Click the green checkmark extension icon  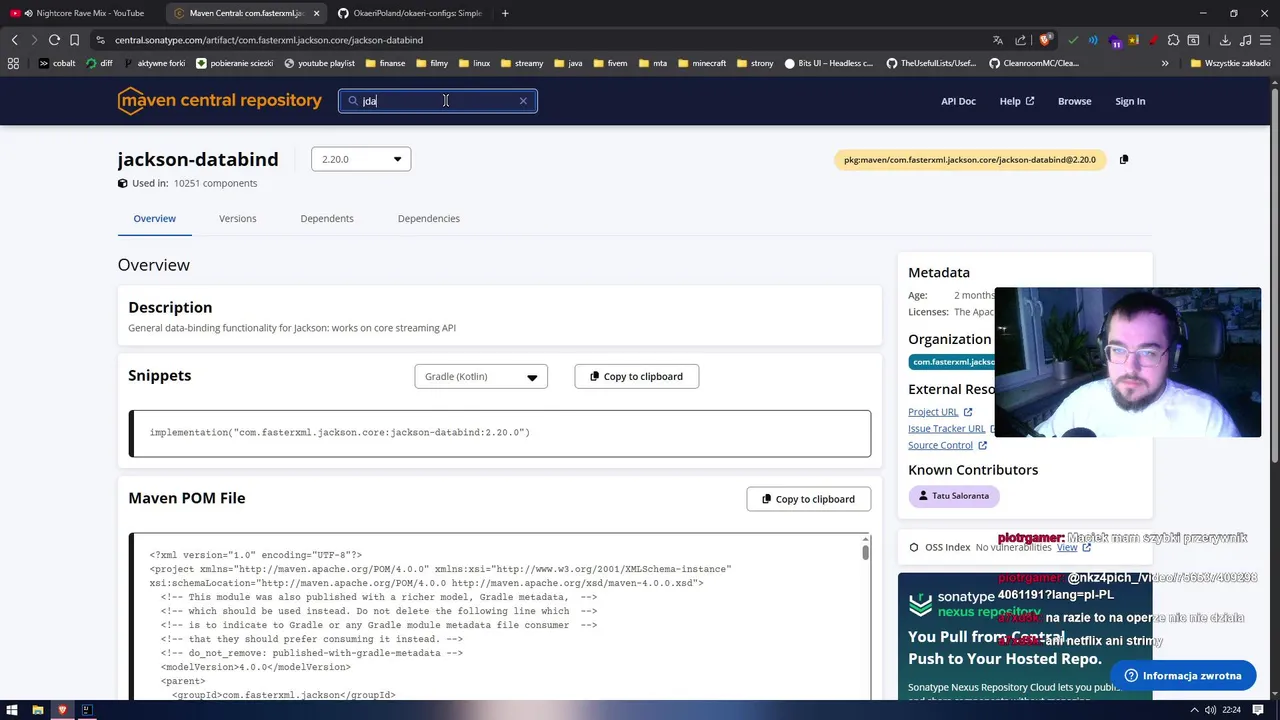pos(1073,40)
